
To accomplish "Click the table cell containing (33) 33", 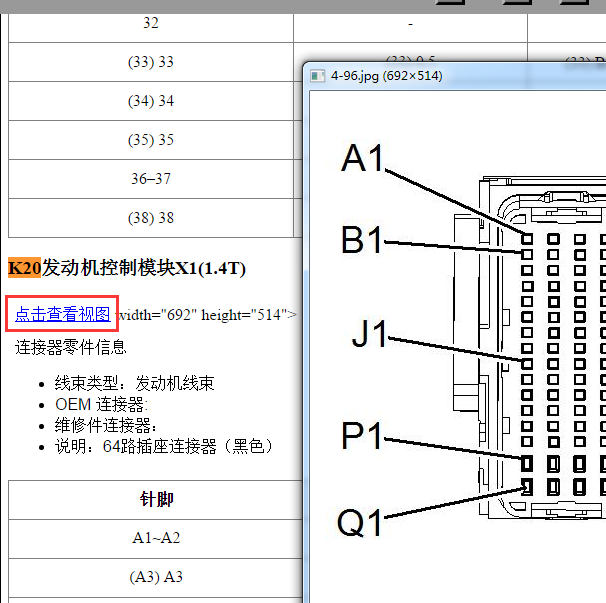I will point(151,62).
